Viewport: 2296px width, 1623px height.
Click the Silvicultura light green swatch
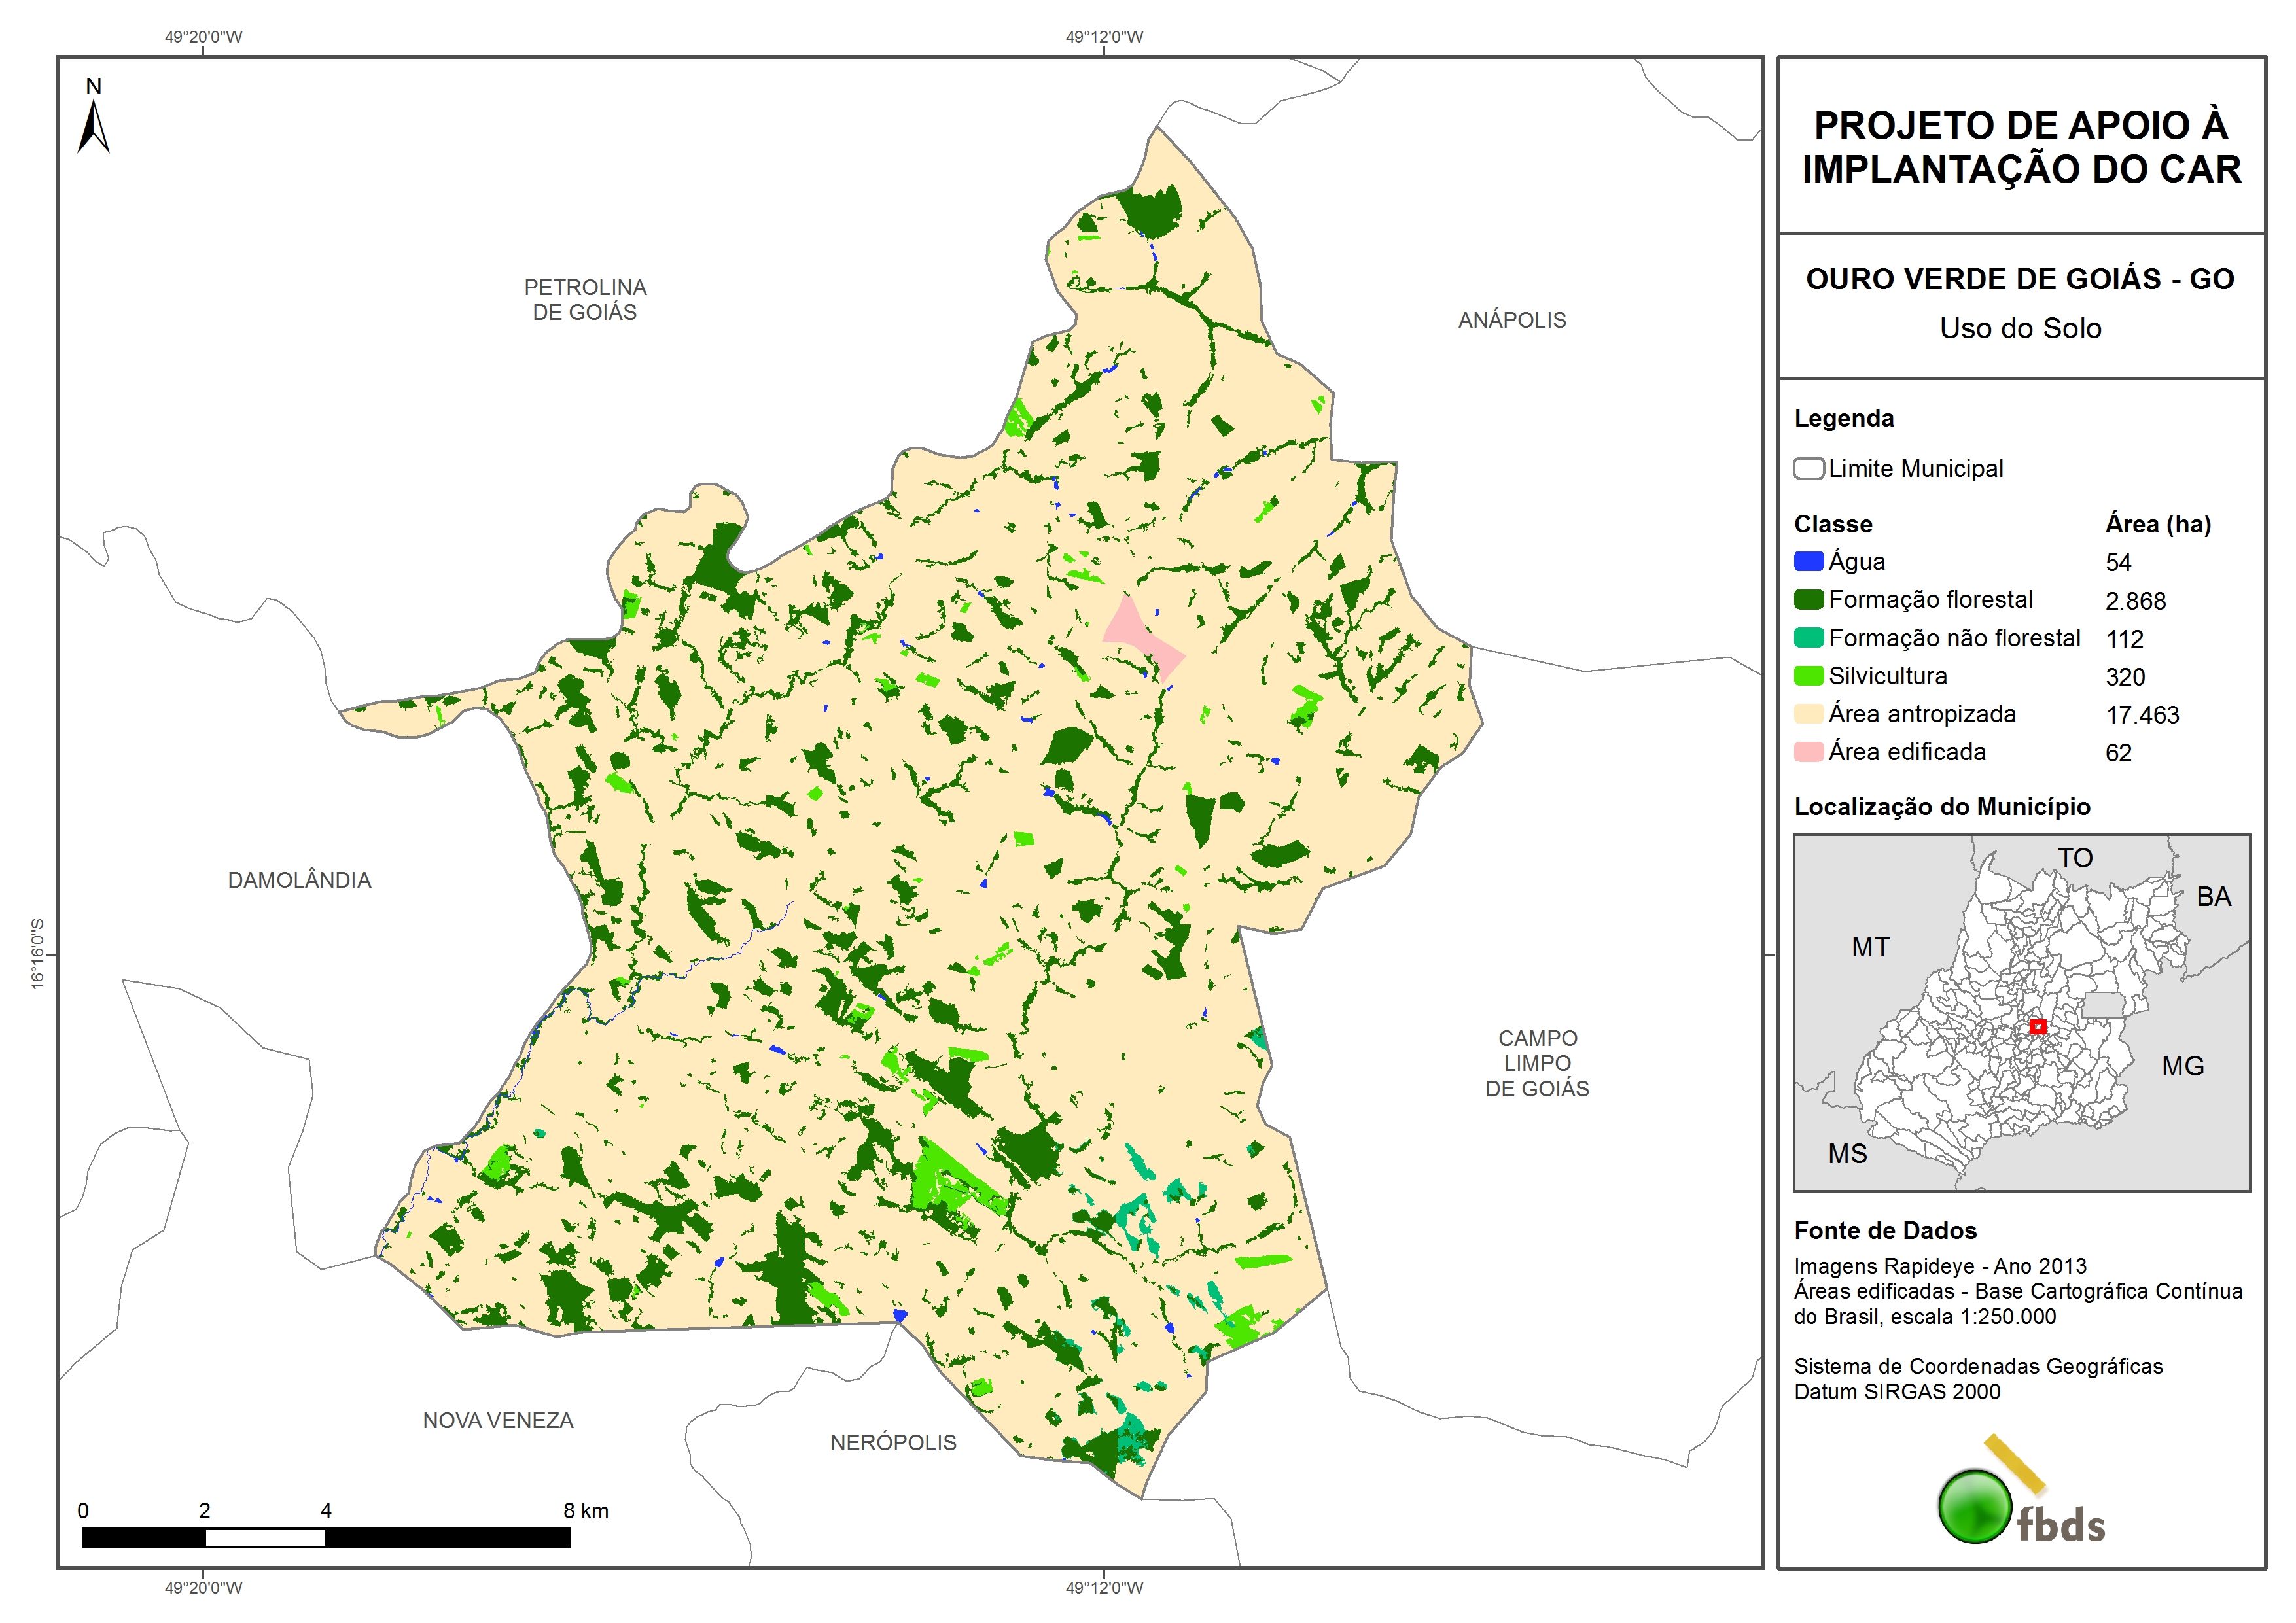point(1808,676)
